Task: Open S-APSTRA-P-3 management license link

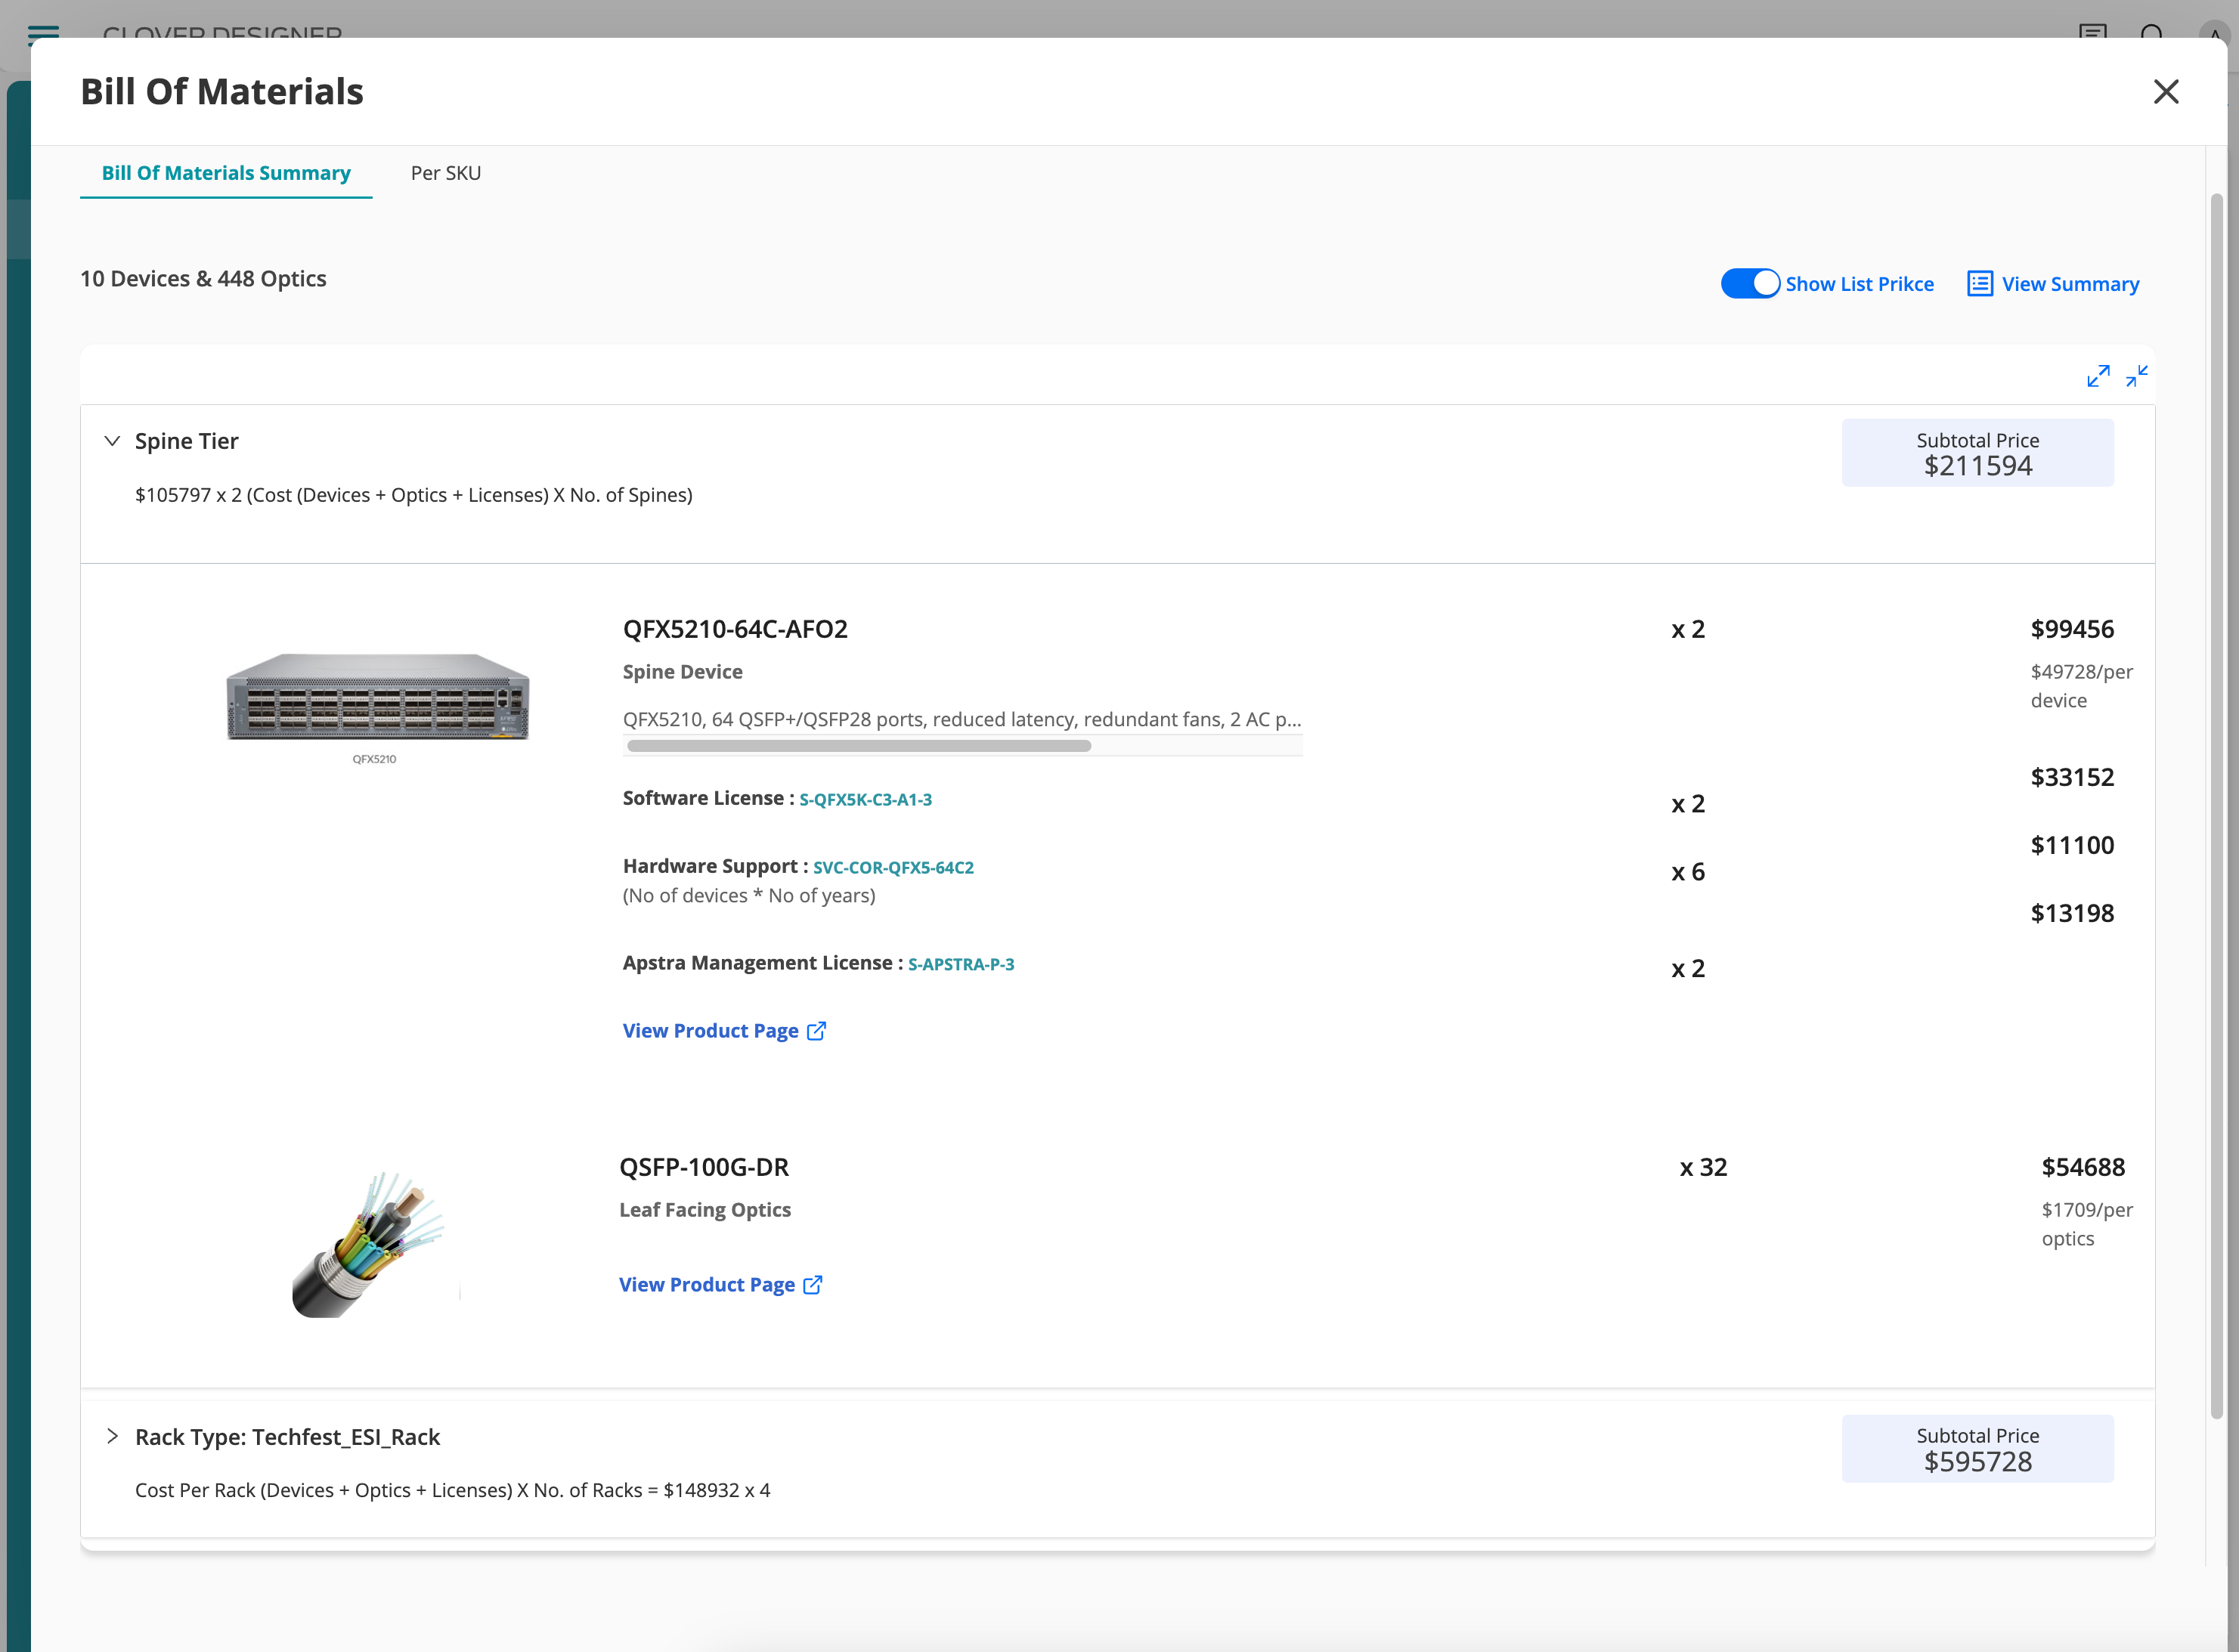Action: coord(961,965)
